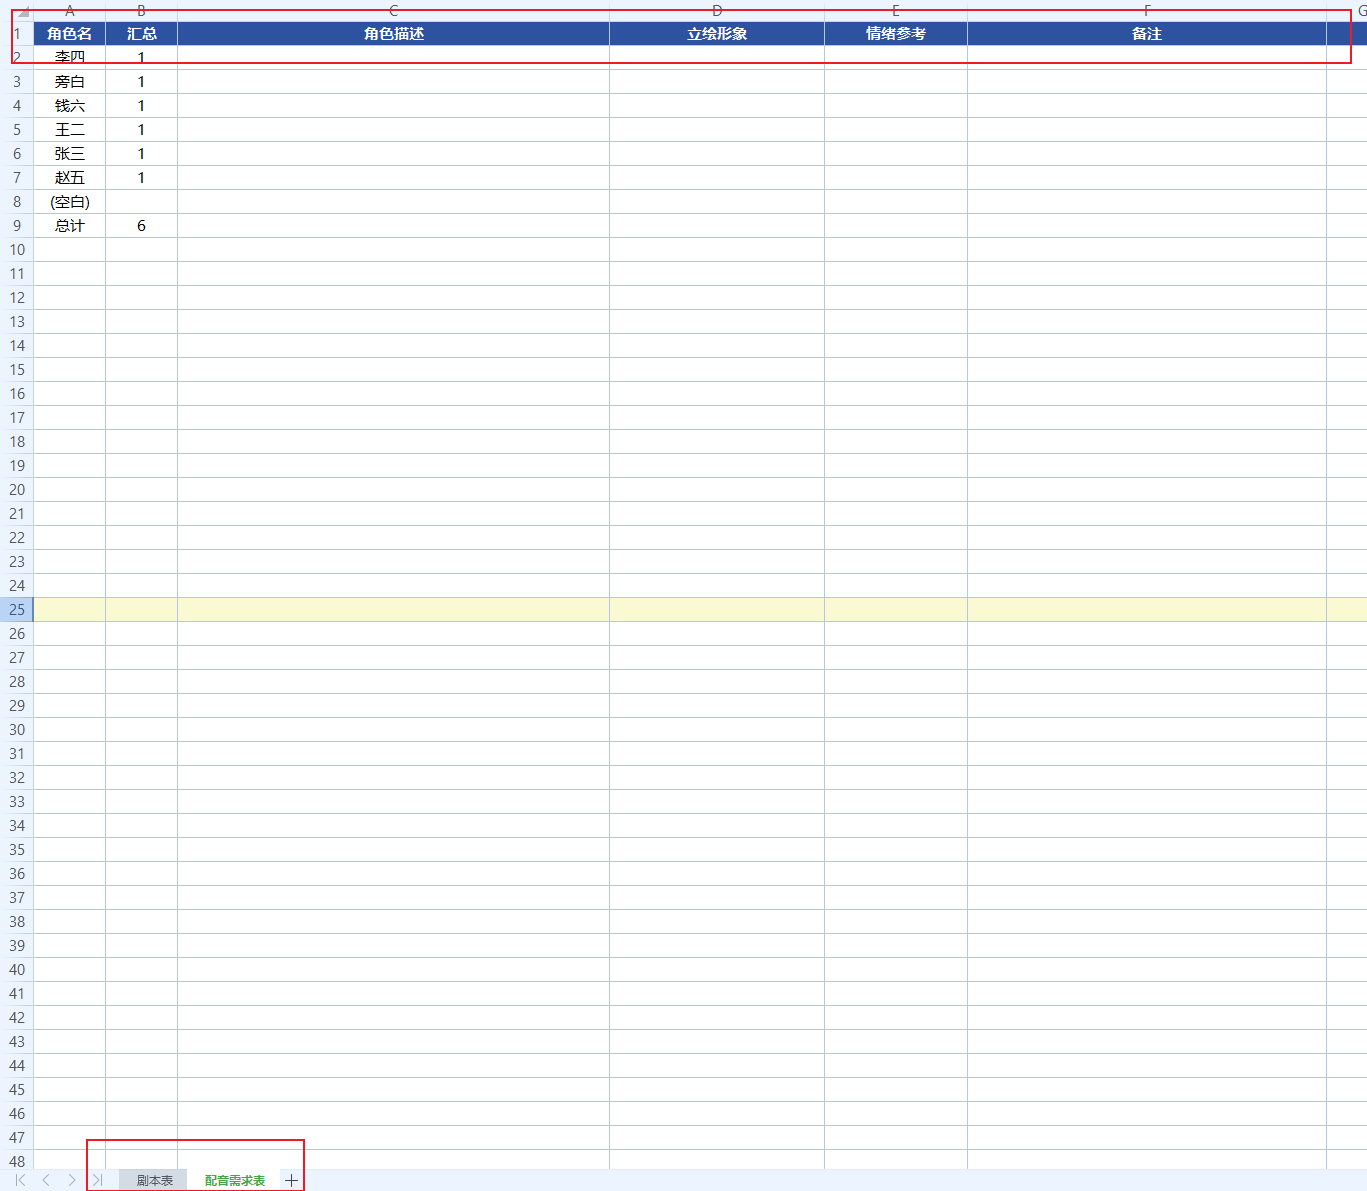The height and width of the screenshot is (1191, 1367).
Task: Click row header 25 to select row
Action: pos(17,610)
